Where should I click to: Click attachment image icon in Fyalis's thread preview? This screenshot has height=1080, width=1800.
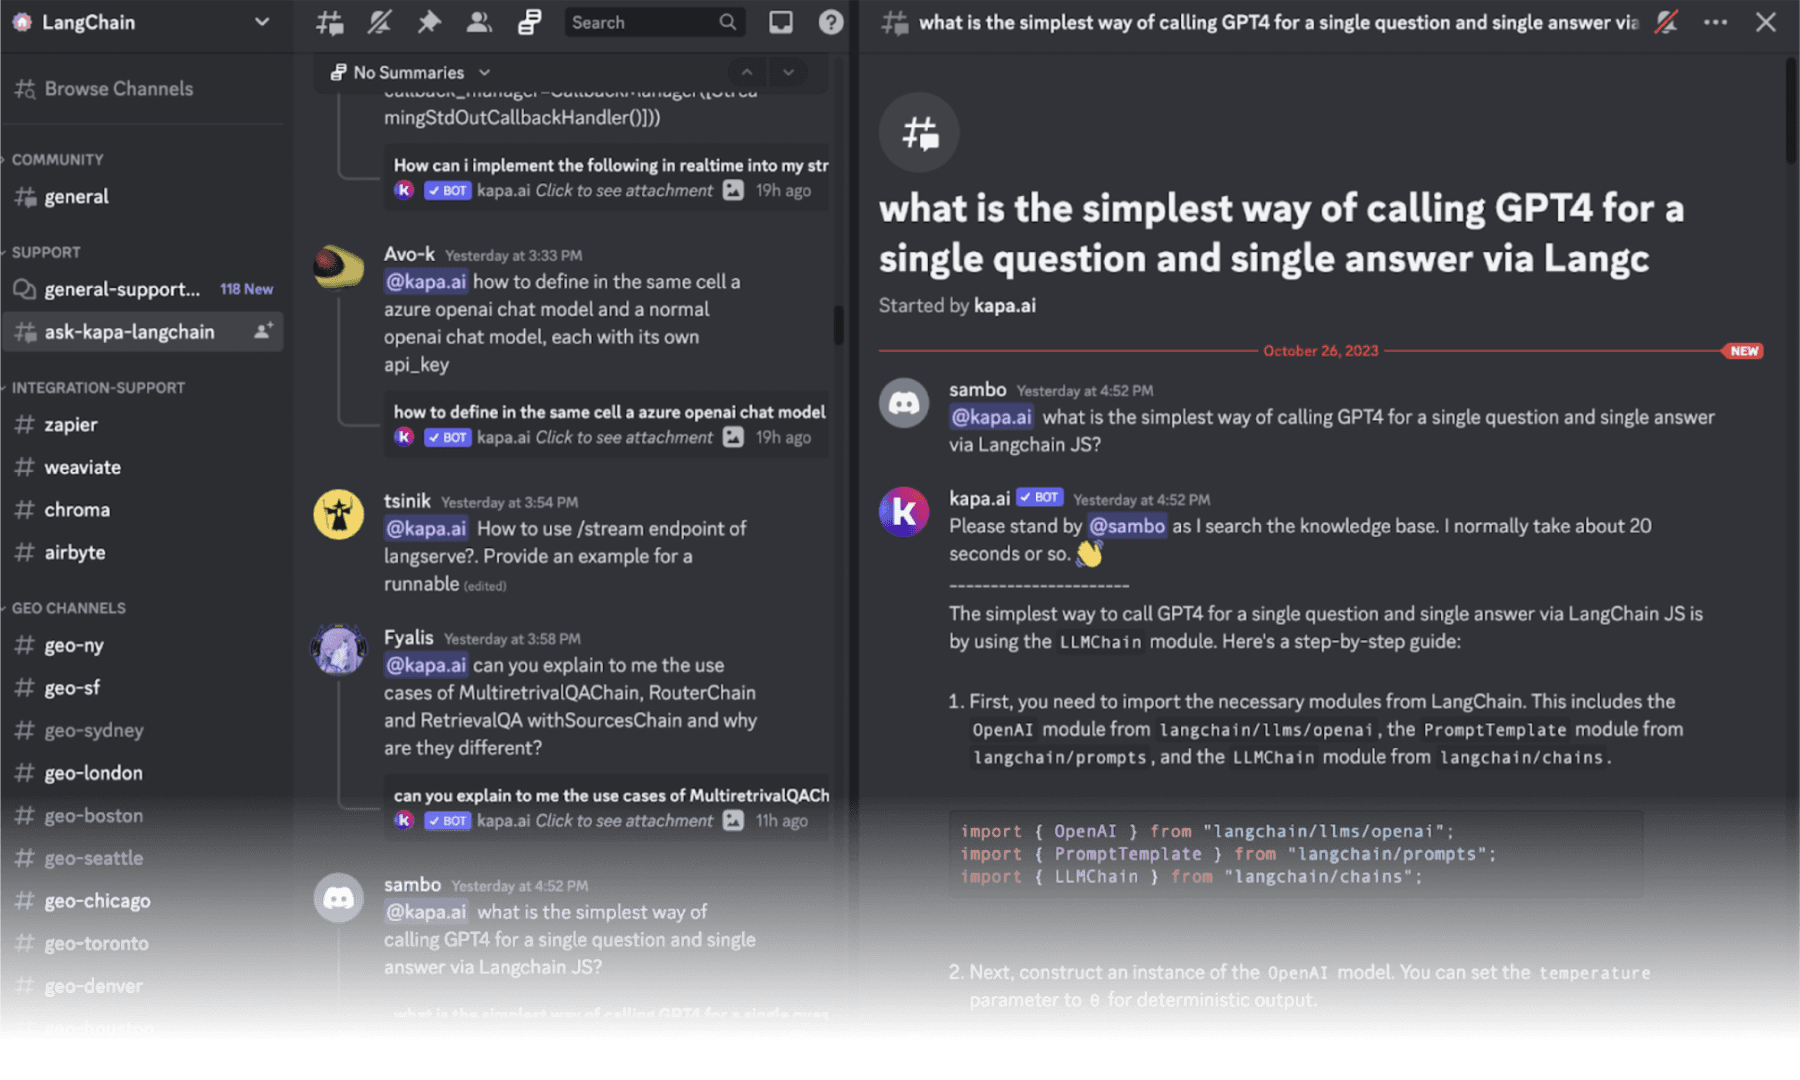pyautogui.click(x=733, y=820)
